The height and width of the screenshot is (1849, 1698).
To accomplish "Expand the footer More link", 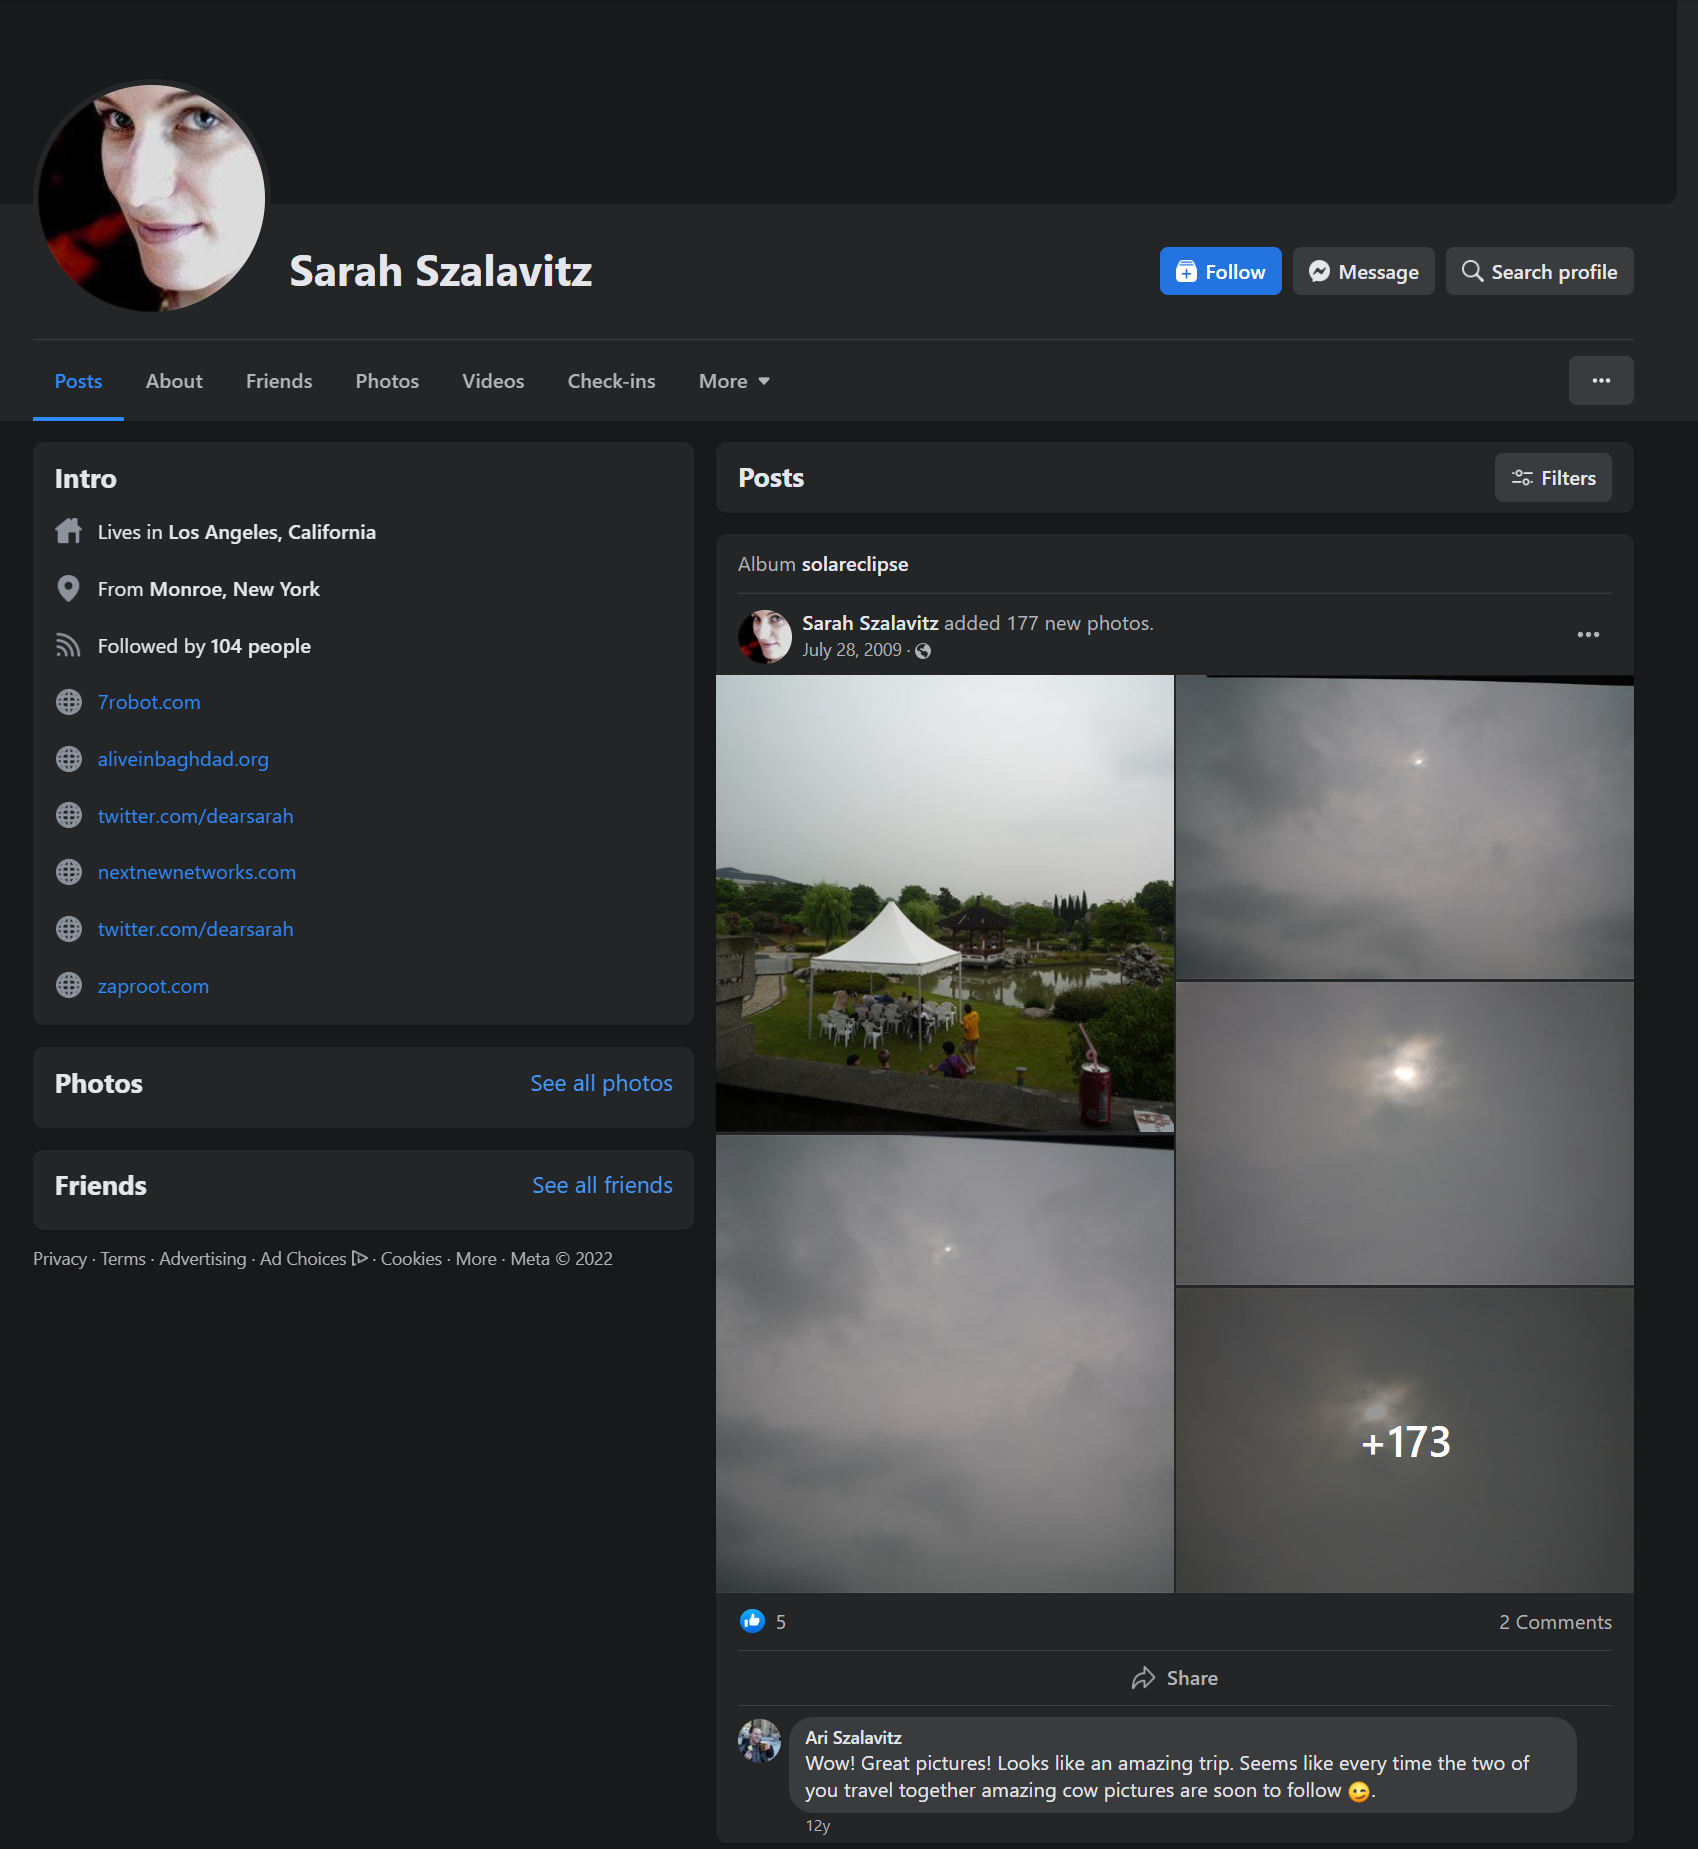I will pyautogui.click(x=475, y=1259).
